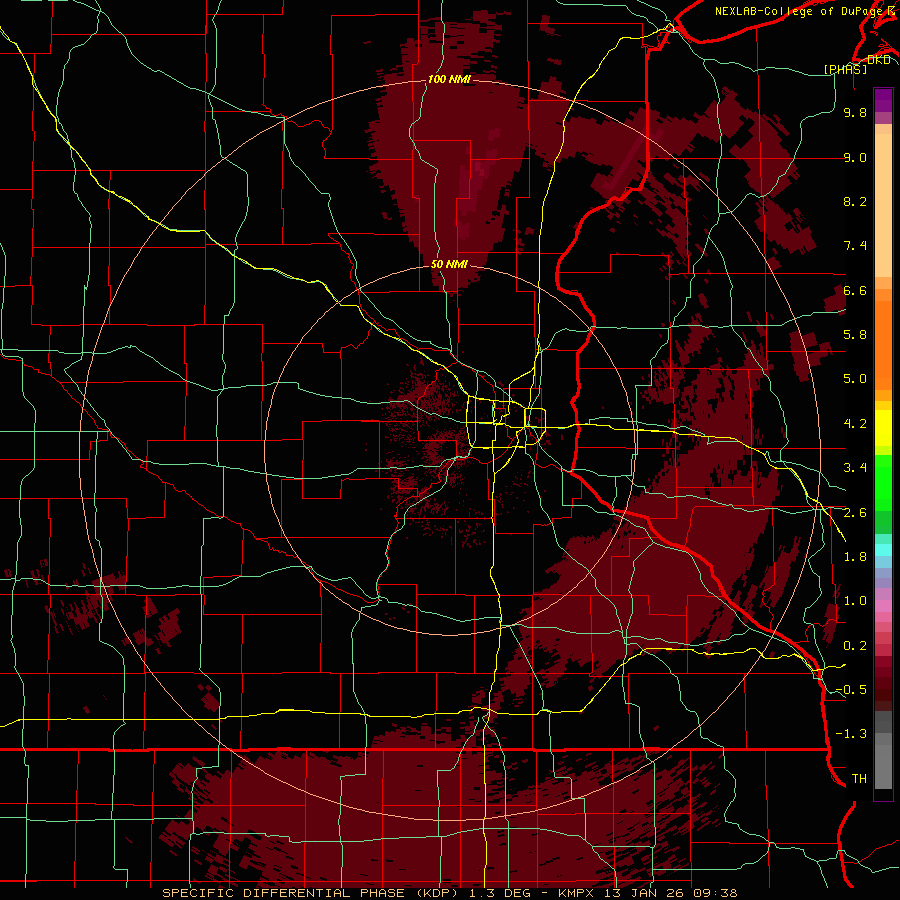Click the 'TH' threshold label on scale
Screen dimensions: 900x900
pos(859,779)
